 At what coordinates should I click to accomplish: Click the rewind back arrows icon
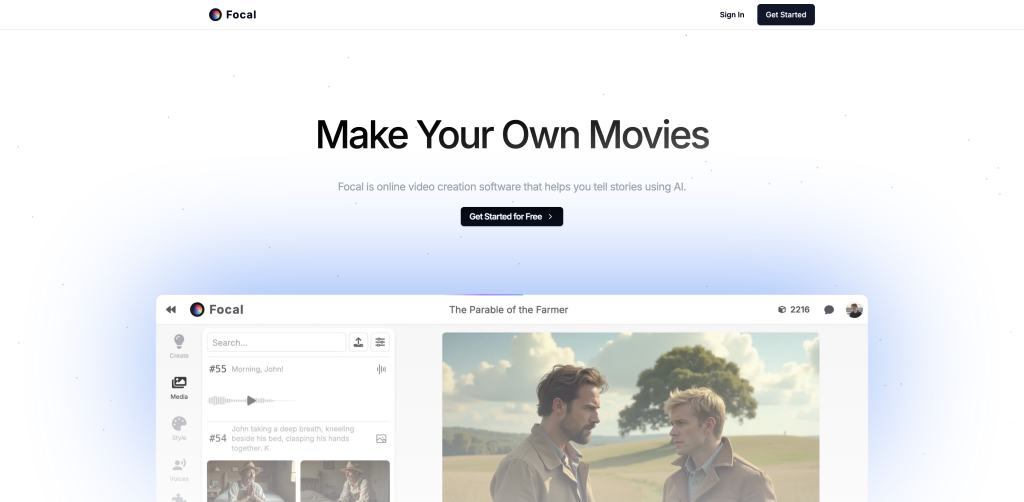171,309
